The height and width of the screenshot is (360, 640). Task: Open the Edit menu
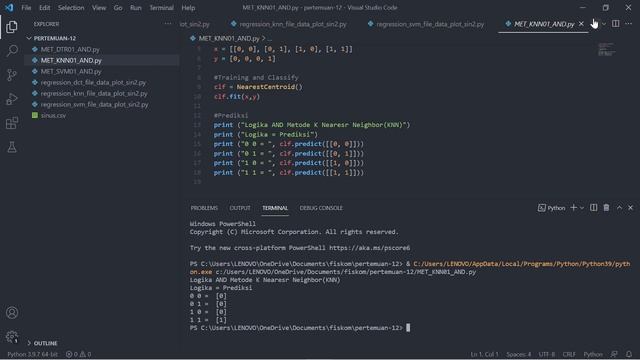click(44, 7)
